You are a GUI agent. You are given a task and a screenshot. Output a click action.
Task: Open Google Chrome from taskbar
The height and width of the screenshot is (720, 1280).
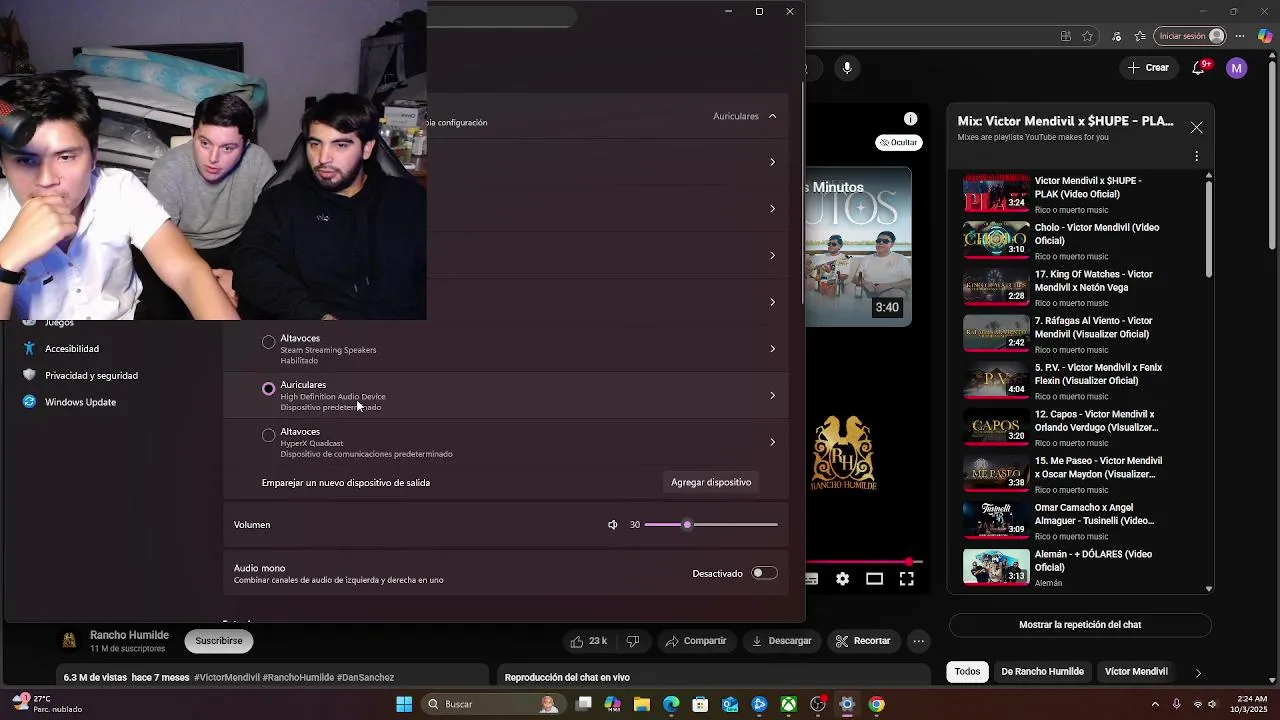876,704
